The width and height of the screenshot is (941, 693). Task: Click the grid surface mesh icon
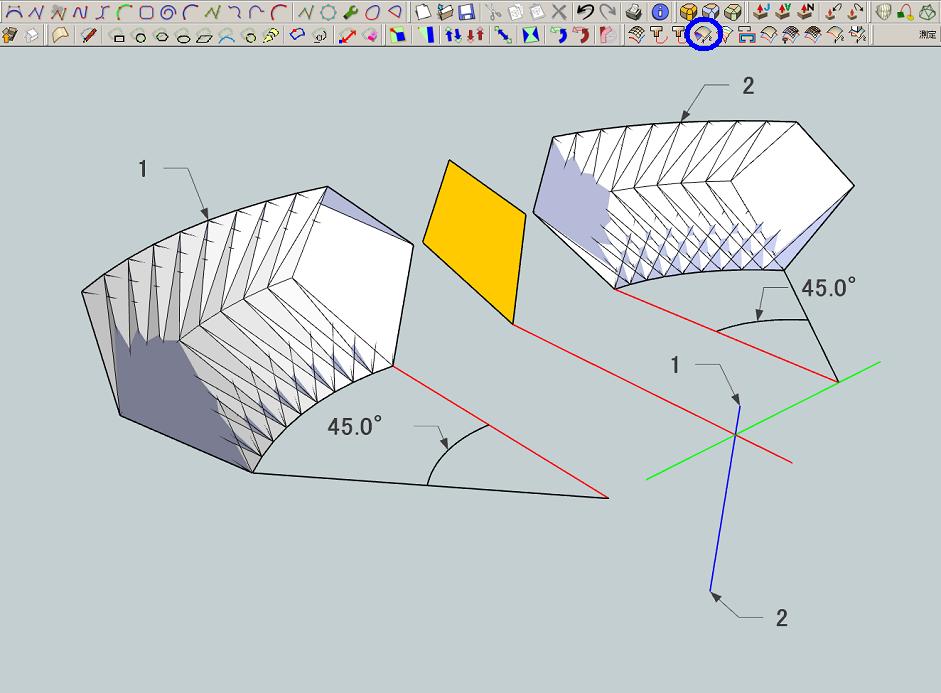636,35
